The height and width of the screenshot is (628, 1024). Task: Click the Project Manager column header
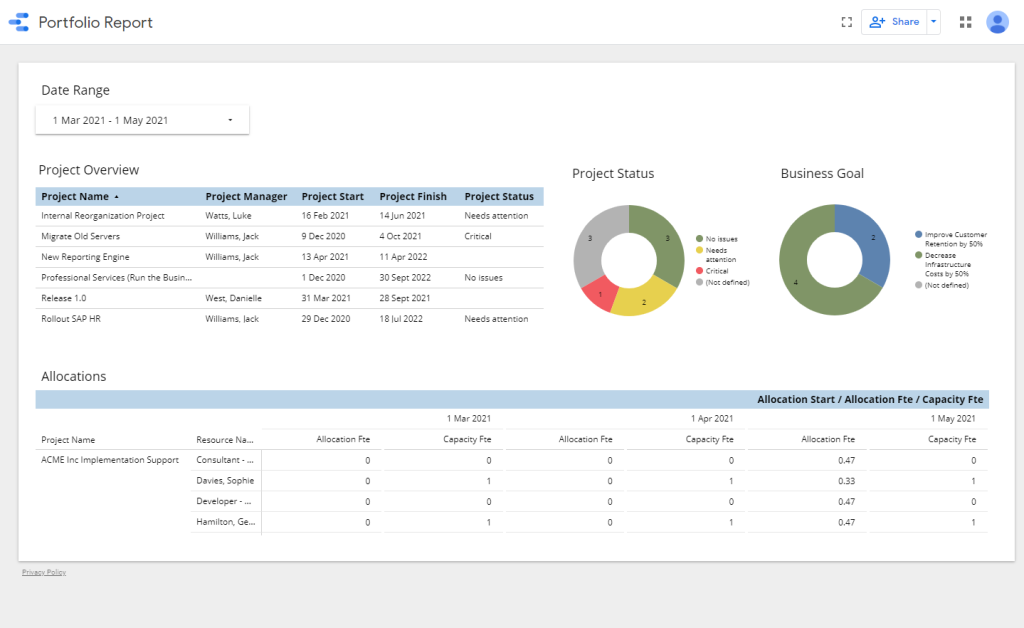(x=246, y=197)
